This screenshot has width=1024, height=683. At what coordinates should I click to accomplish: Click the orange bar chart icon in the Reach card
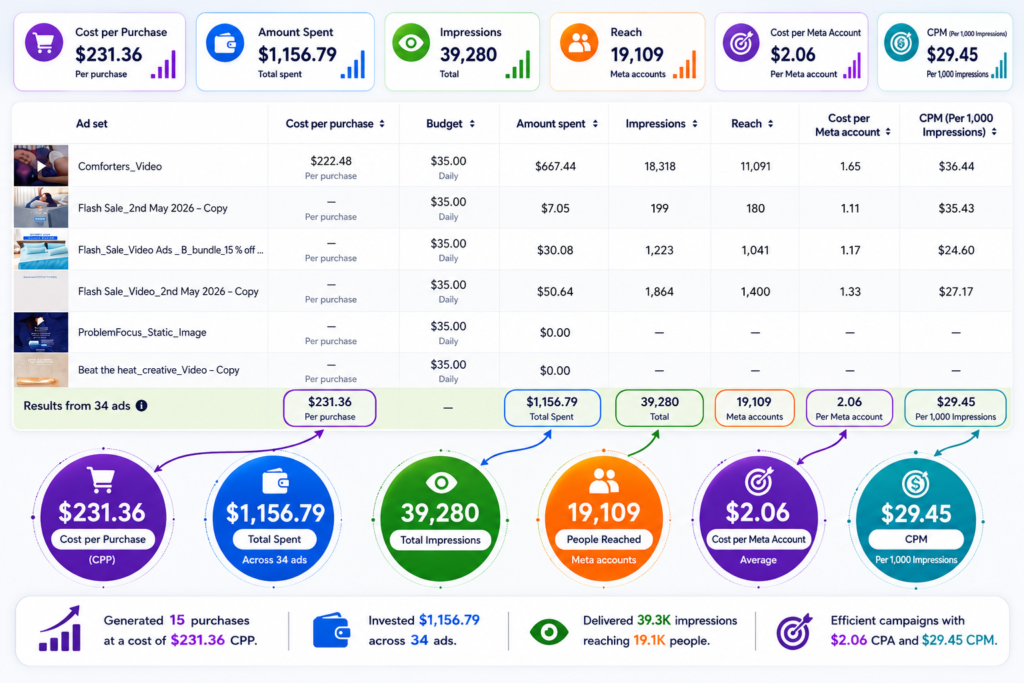(x=684, y=65)
